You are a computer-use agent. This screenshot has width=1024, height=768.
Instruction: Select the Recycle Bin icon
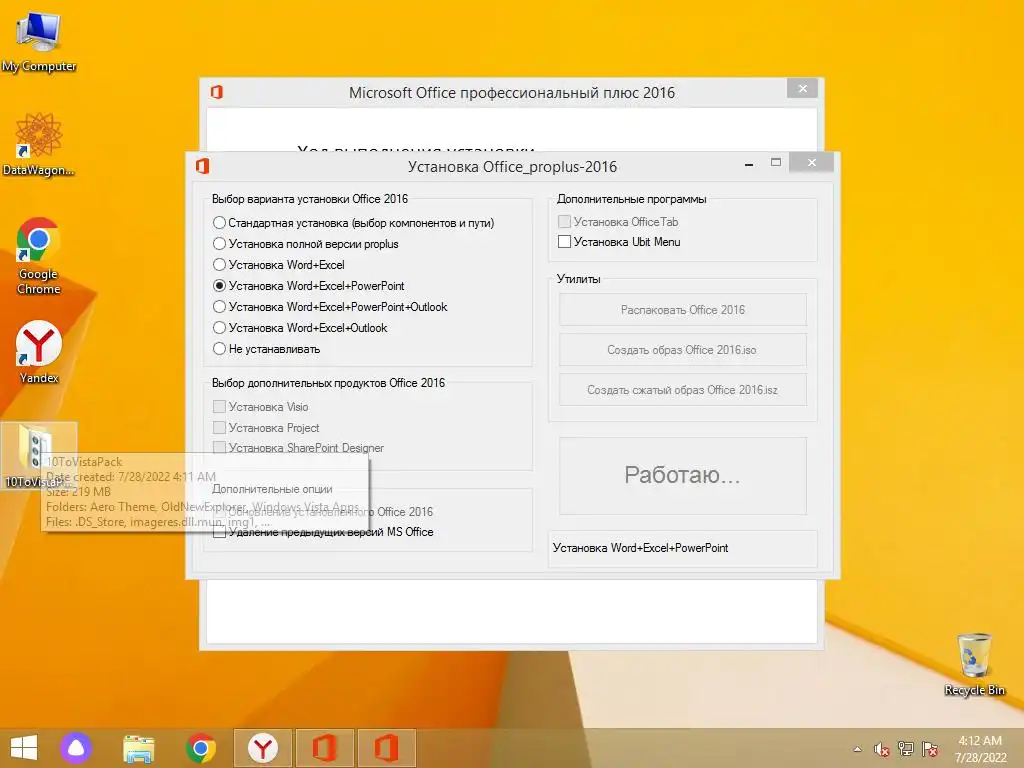pyautogui.click(x=974, y=664)
